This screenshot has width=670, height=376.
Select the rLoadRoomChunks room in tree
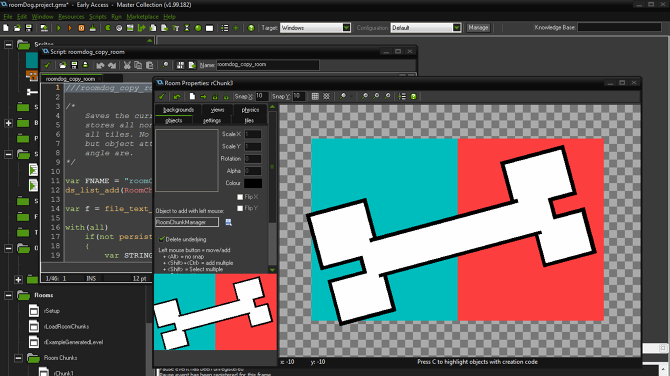66,326
